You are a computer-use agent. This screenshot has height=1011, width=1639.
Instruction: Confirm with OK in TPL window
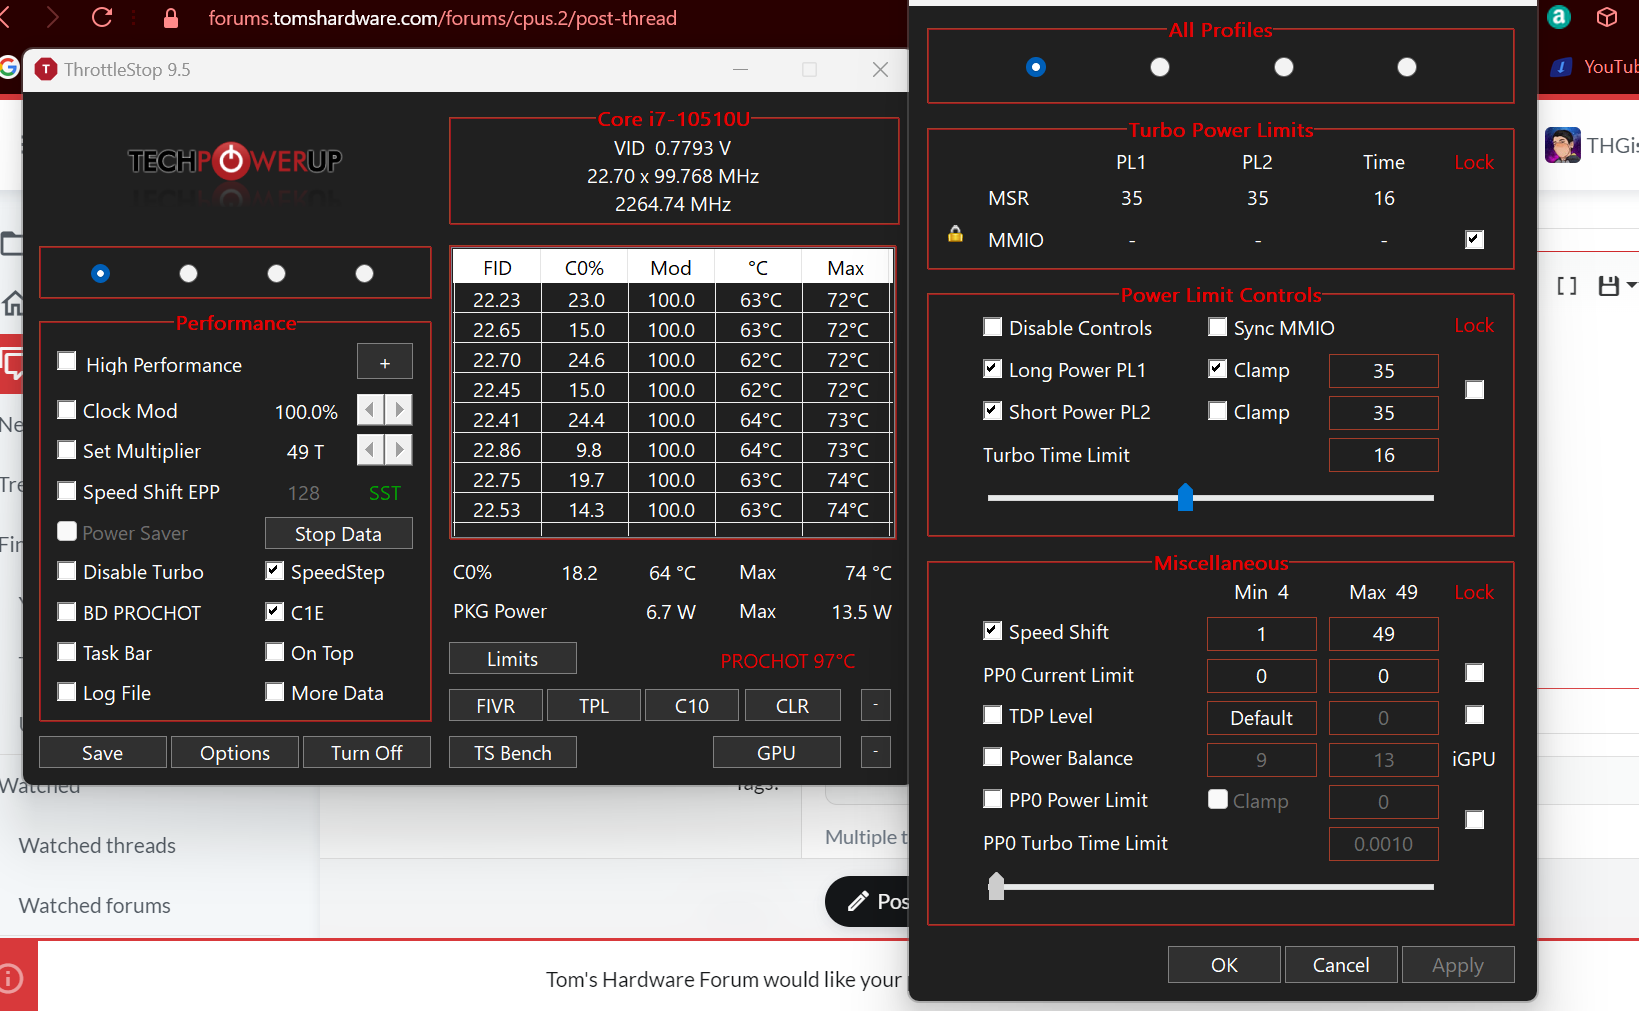click(1225, 965)
